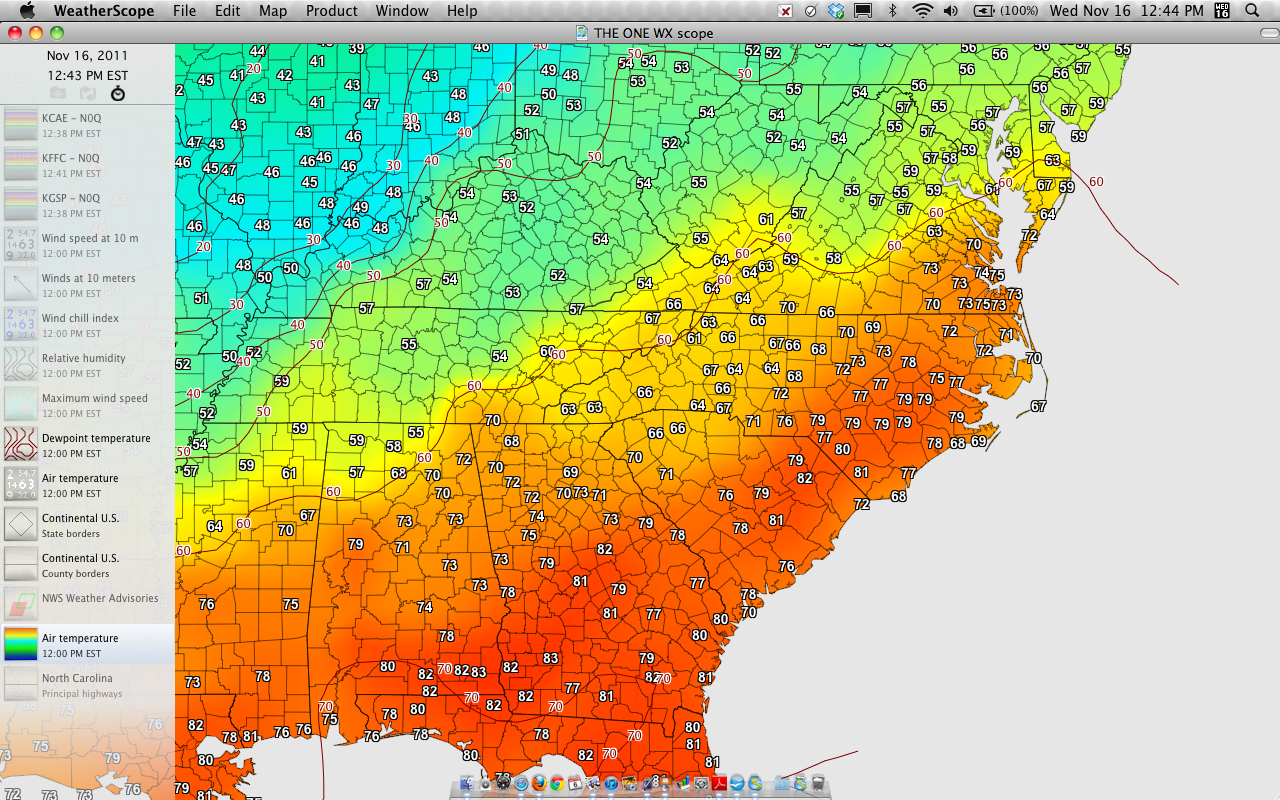Click the dimmed folder icon under the timestamp
Viewport: 1280px width, 800px height.
pos(58,93)
